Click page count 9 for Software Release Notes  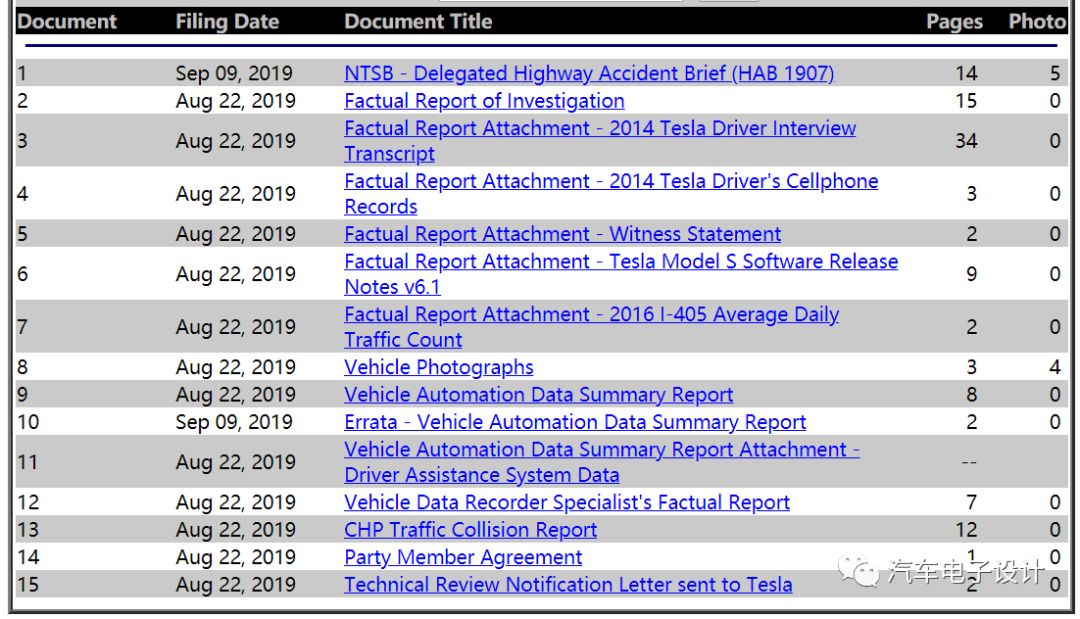point(971,274)
